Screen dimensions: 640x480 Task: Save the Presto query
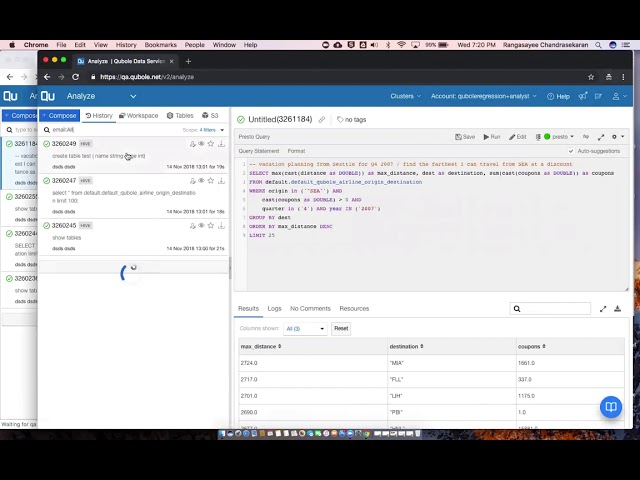[465, 137]
